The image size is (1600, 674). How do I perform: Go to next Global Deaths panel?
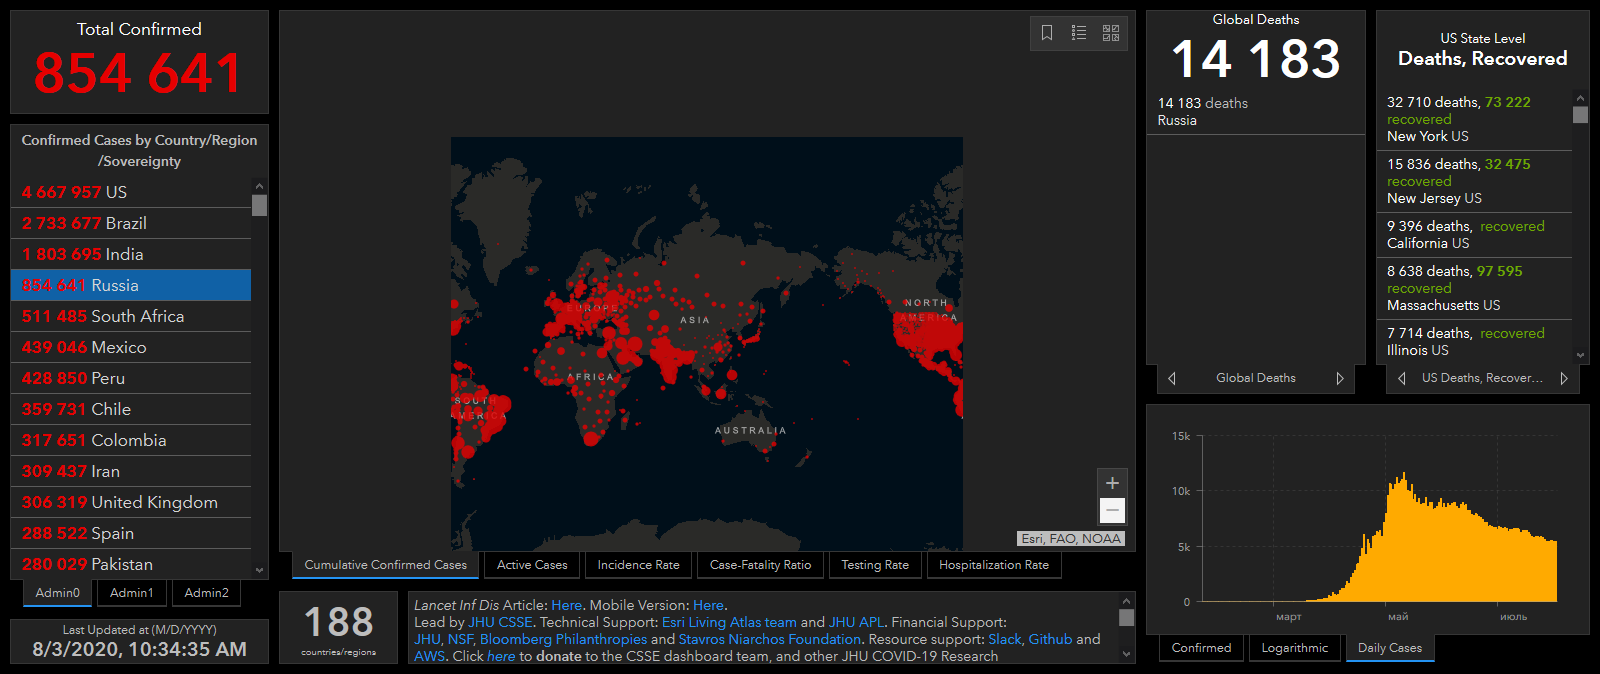[x=1340, y=378]
